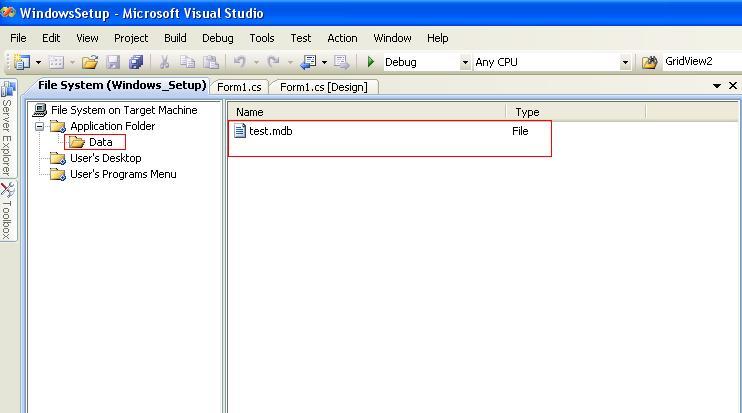Open the Edit menu
This screenshot has width=742, height=413.
pos(51,38)
